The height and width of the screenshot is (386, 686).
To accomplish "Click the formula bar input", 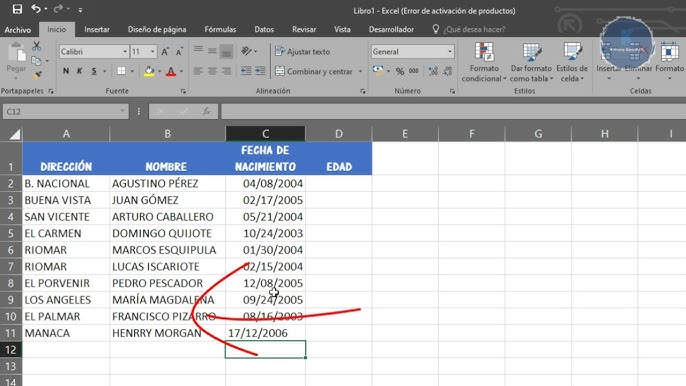I will [453, 112].
